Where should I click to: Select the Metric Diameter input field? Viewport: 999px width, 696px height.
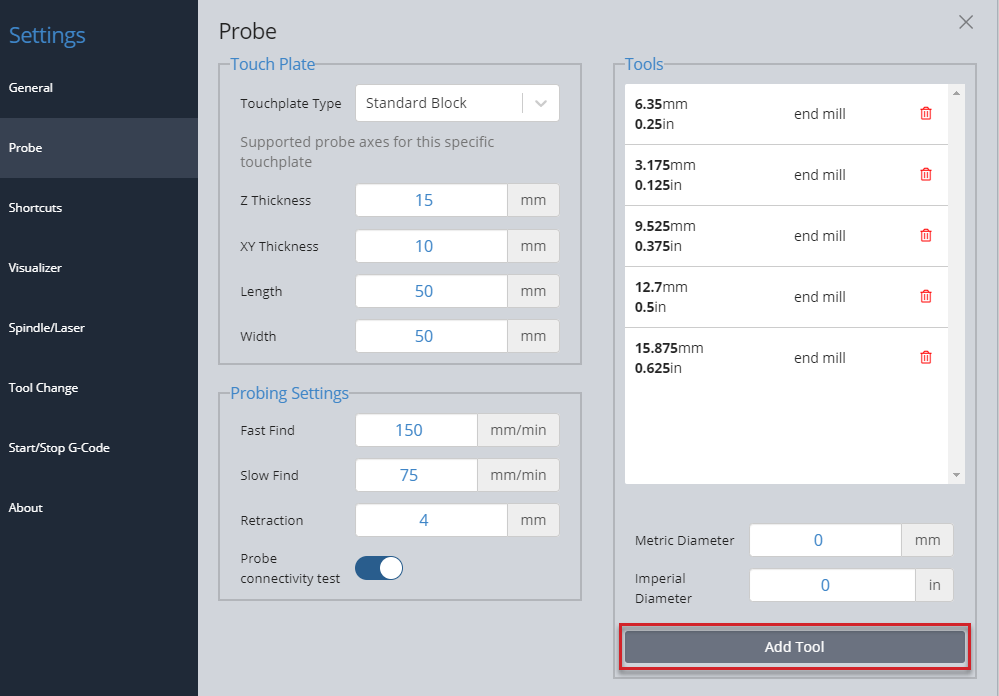pyautogui.click(x=825, y=540)
